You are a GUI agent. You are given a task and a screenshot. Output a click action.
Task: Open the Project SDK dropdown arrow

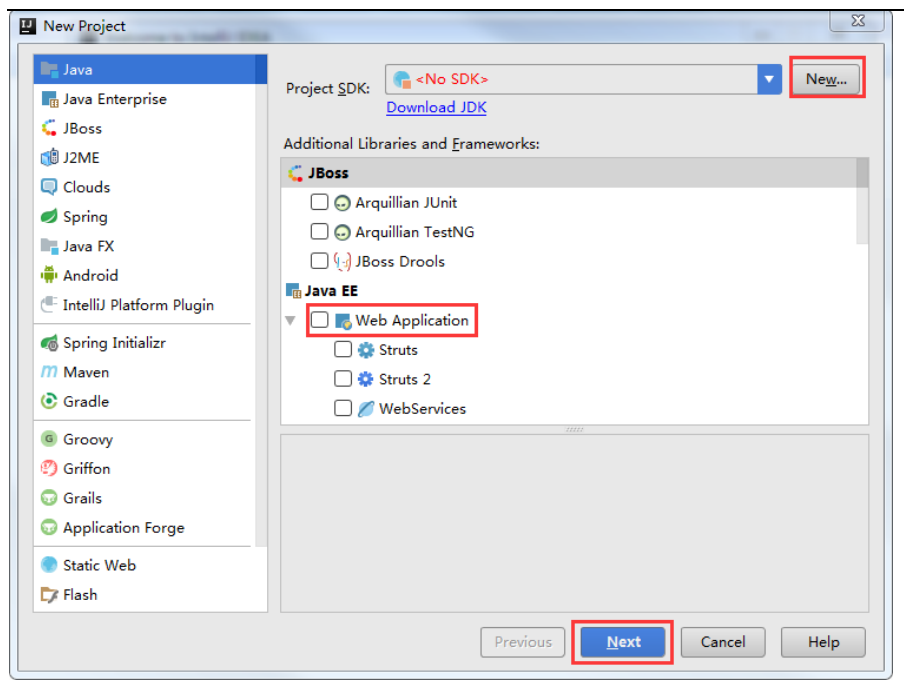pos(769,80)
